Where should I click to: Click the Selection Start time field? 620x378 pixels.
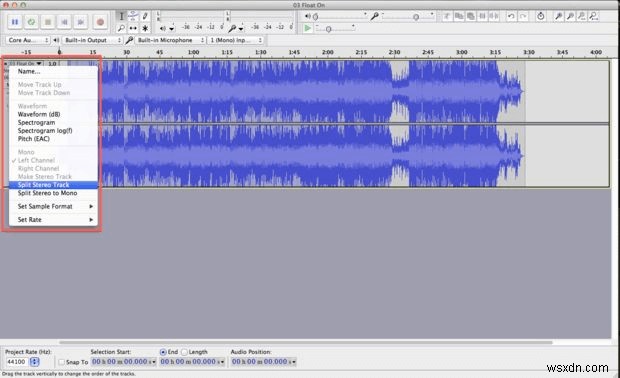coord(123,362)
